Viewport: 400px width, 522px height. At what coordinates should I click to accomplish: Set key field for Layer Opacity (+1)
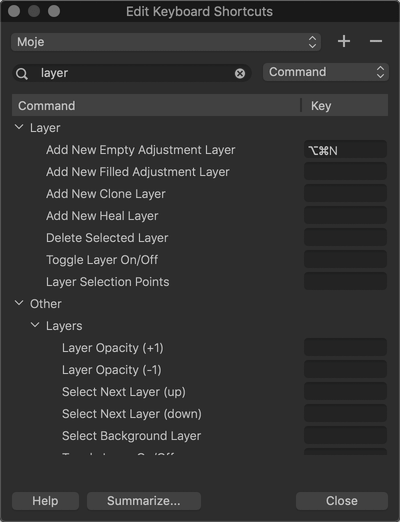345,348
